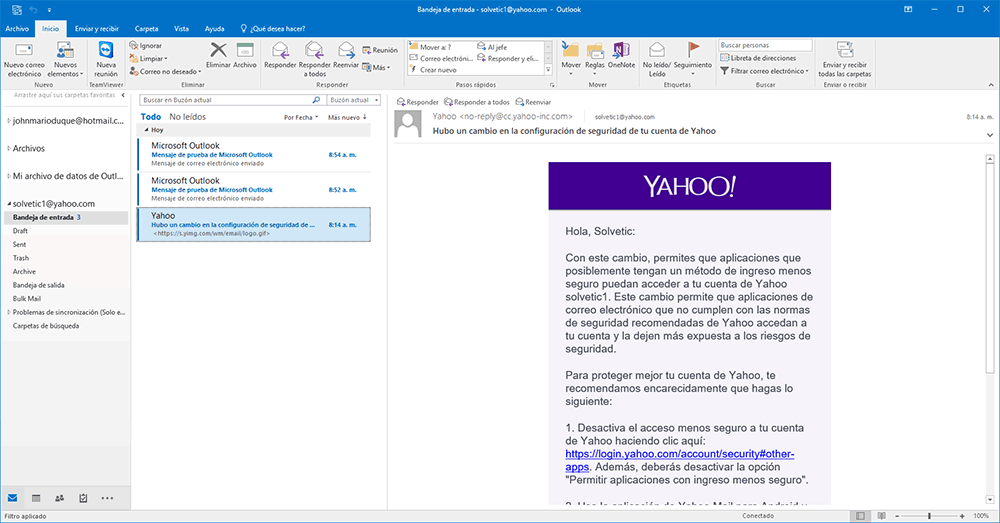Click Enviar y recibir todas las carpetas

[845, 59]
